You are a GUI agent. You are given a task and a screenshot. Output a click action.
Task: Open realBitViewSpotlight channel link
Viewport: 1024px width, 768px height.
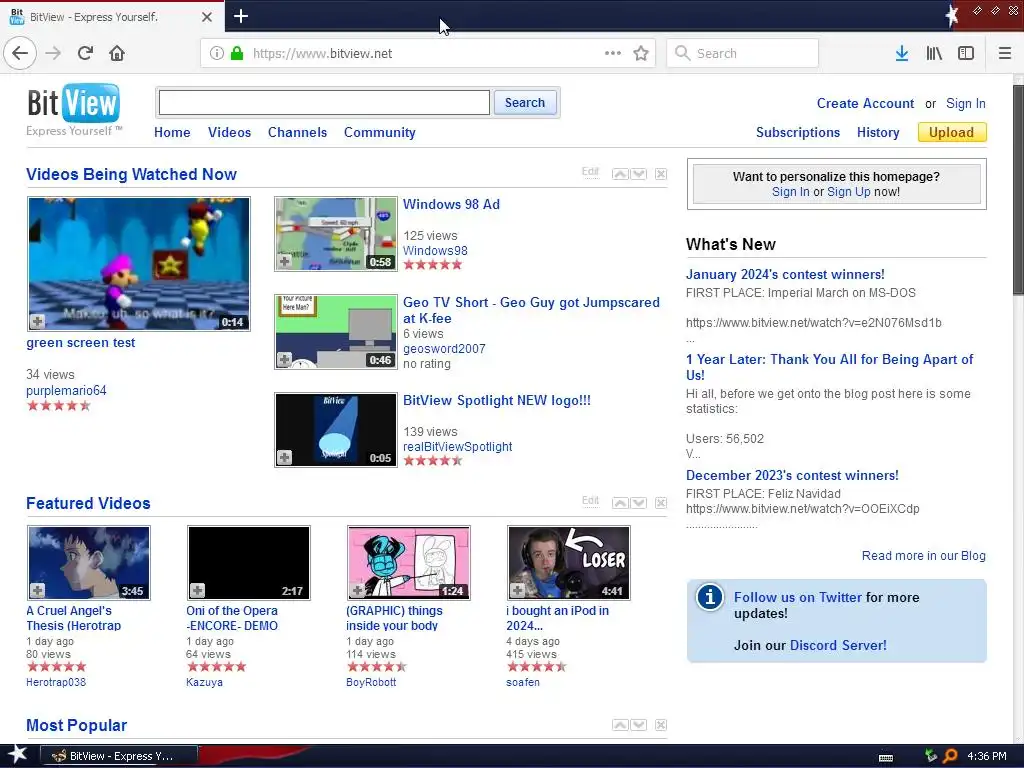click(457, 447)
